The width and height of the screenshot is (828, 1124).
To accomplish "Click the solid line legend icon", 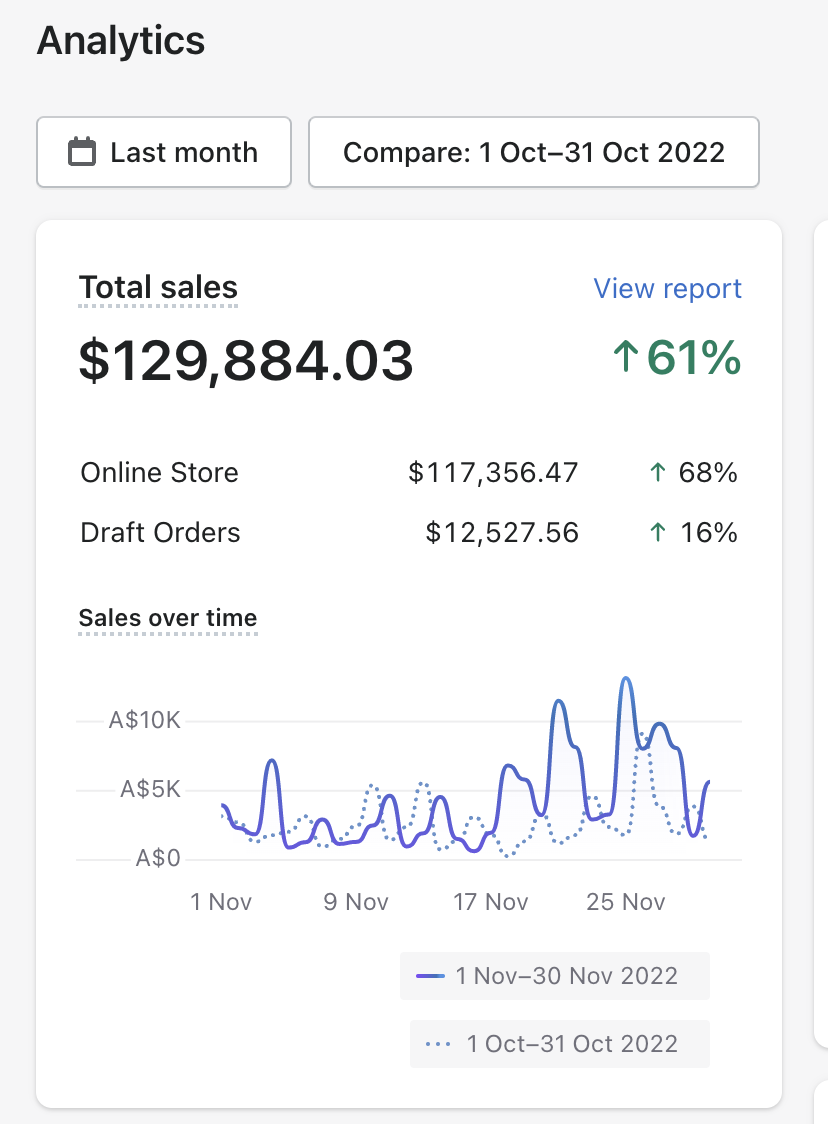I will [431, 976].
